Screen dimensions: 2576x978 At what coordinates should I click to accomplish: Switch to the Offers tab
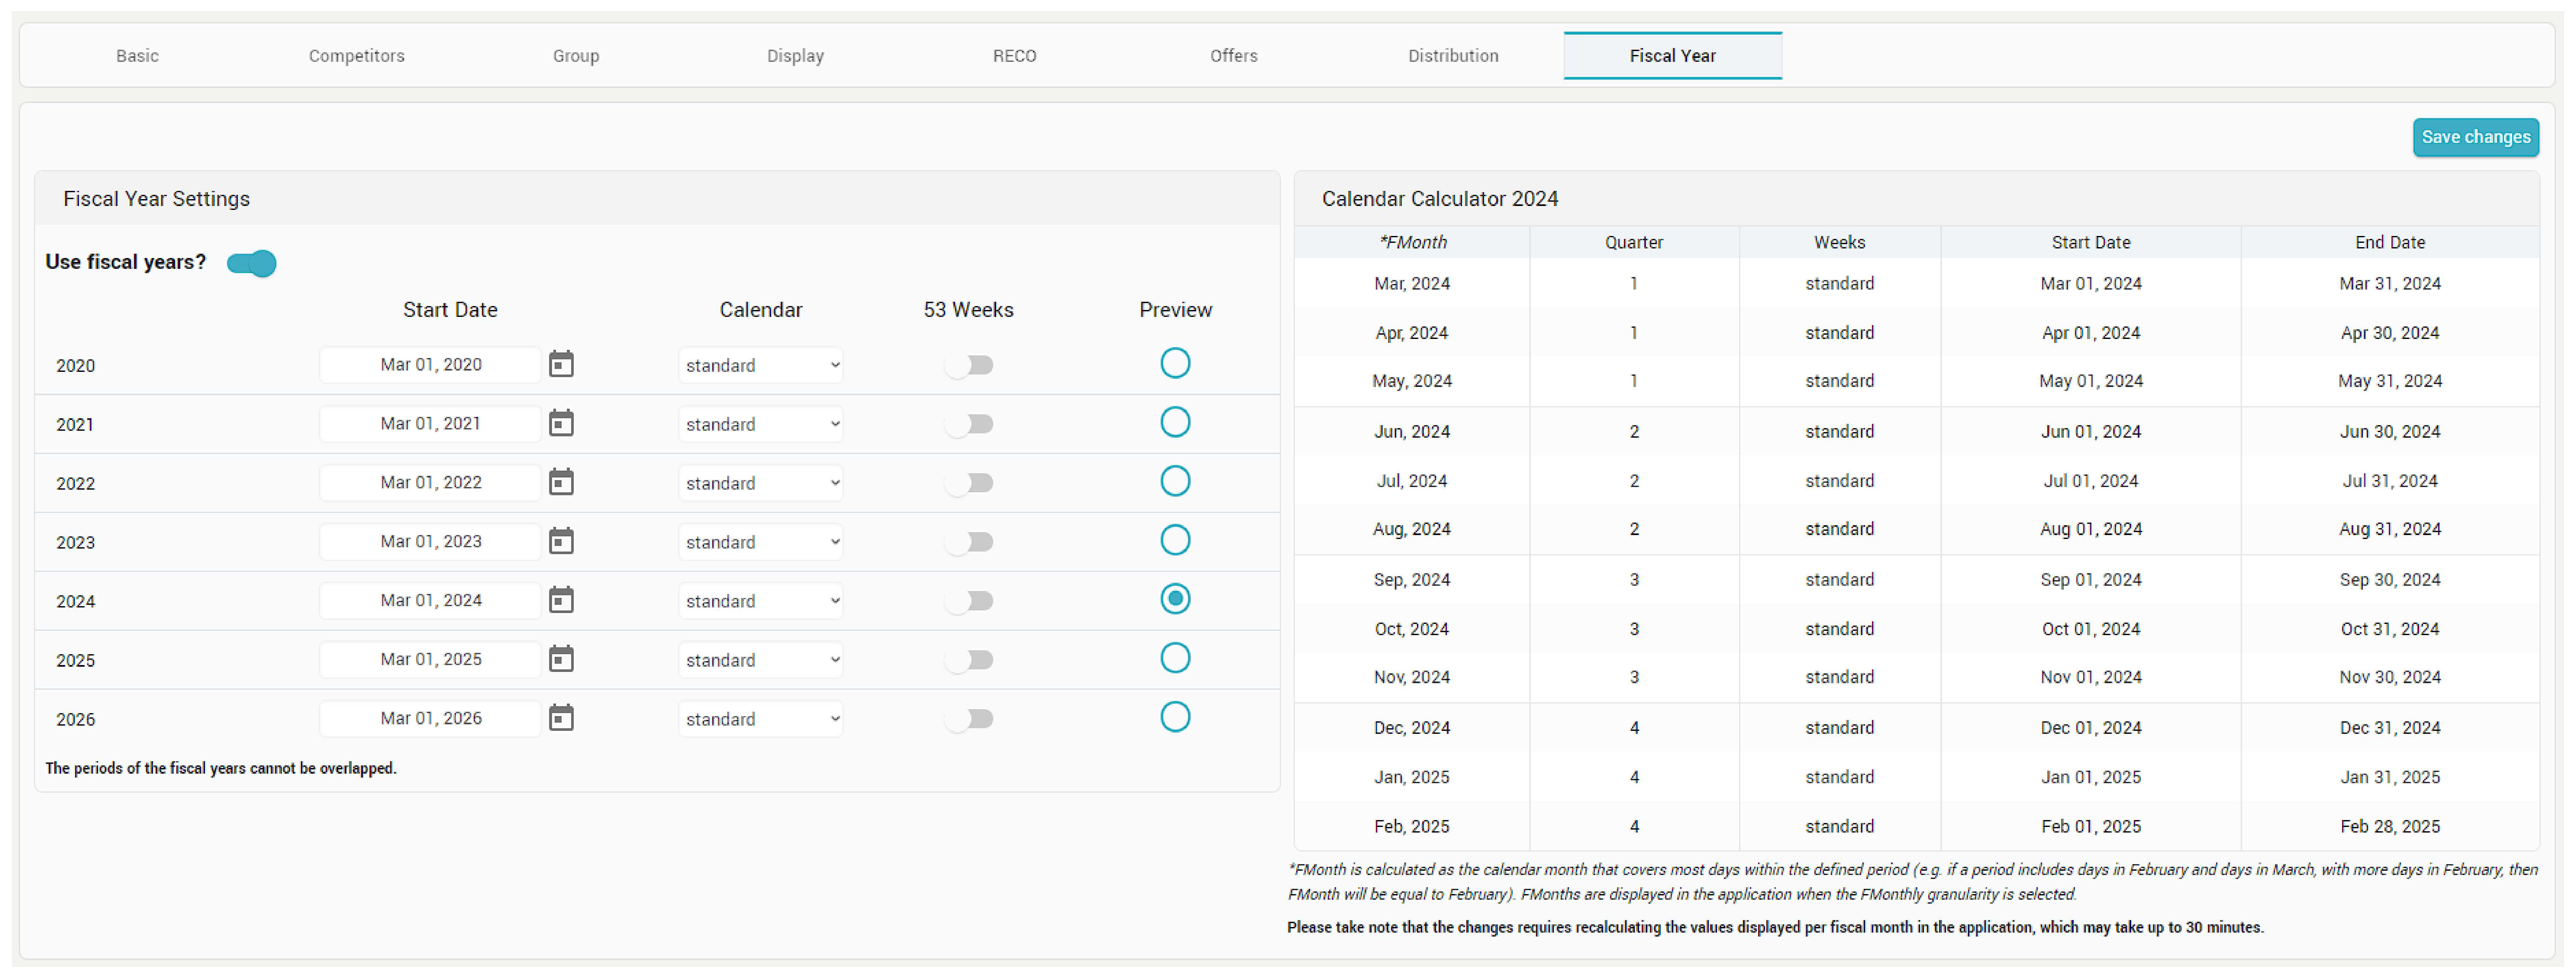[1234, 56]
